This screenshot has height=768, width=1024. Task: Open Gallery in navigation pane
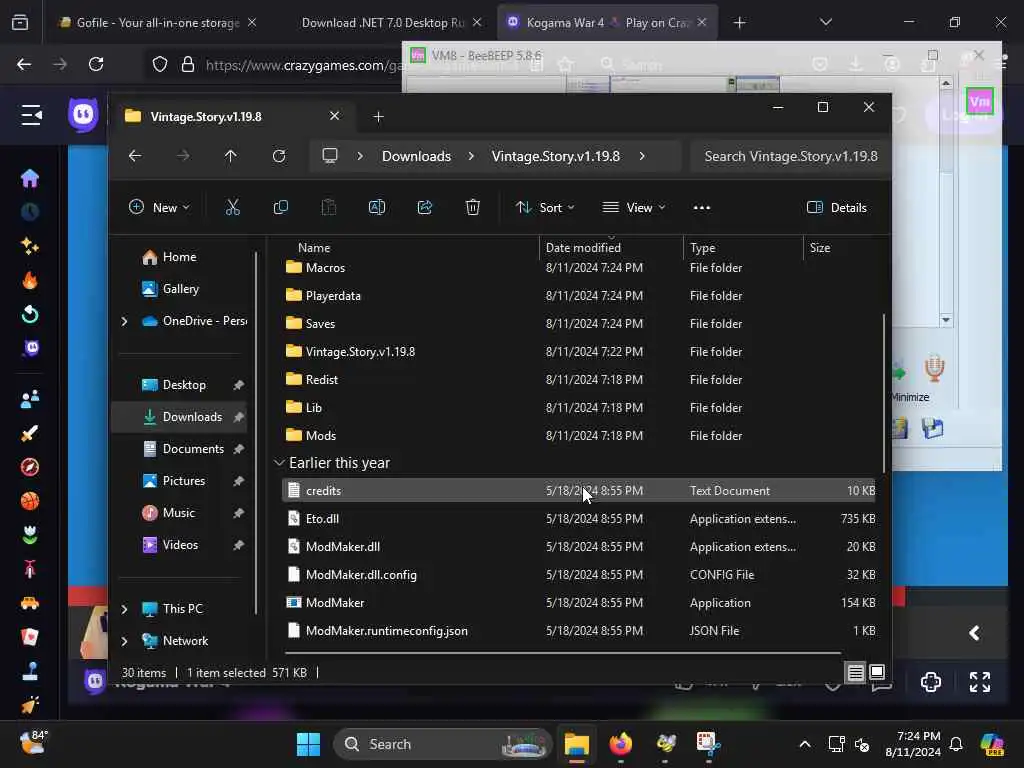(180, 289)
